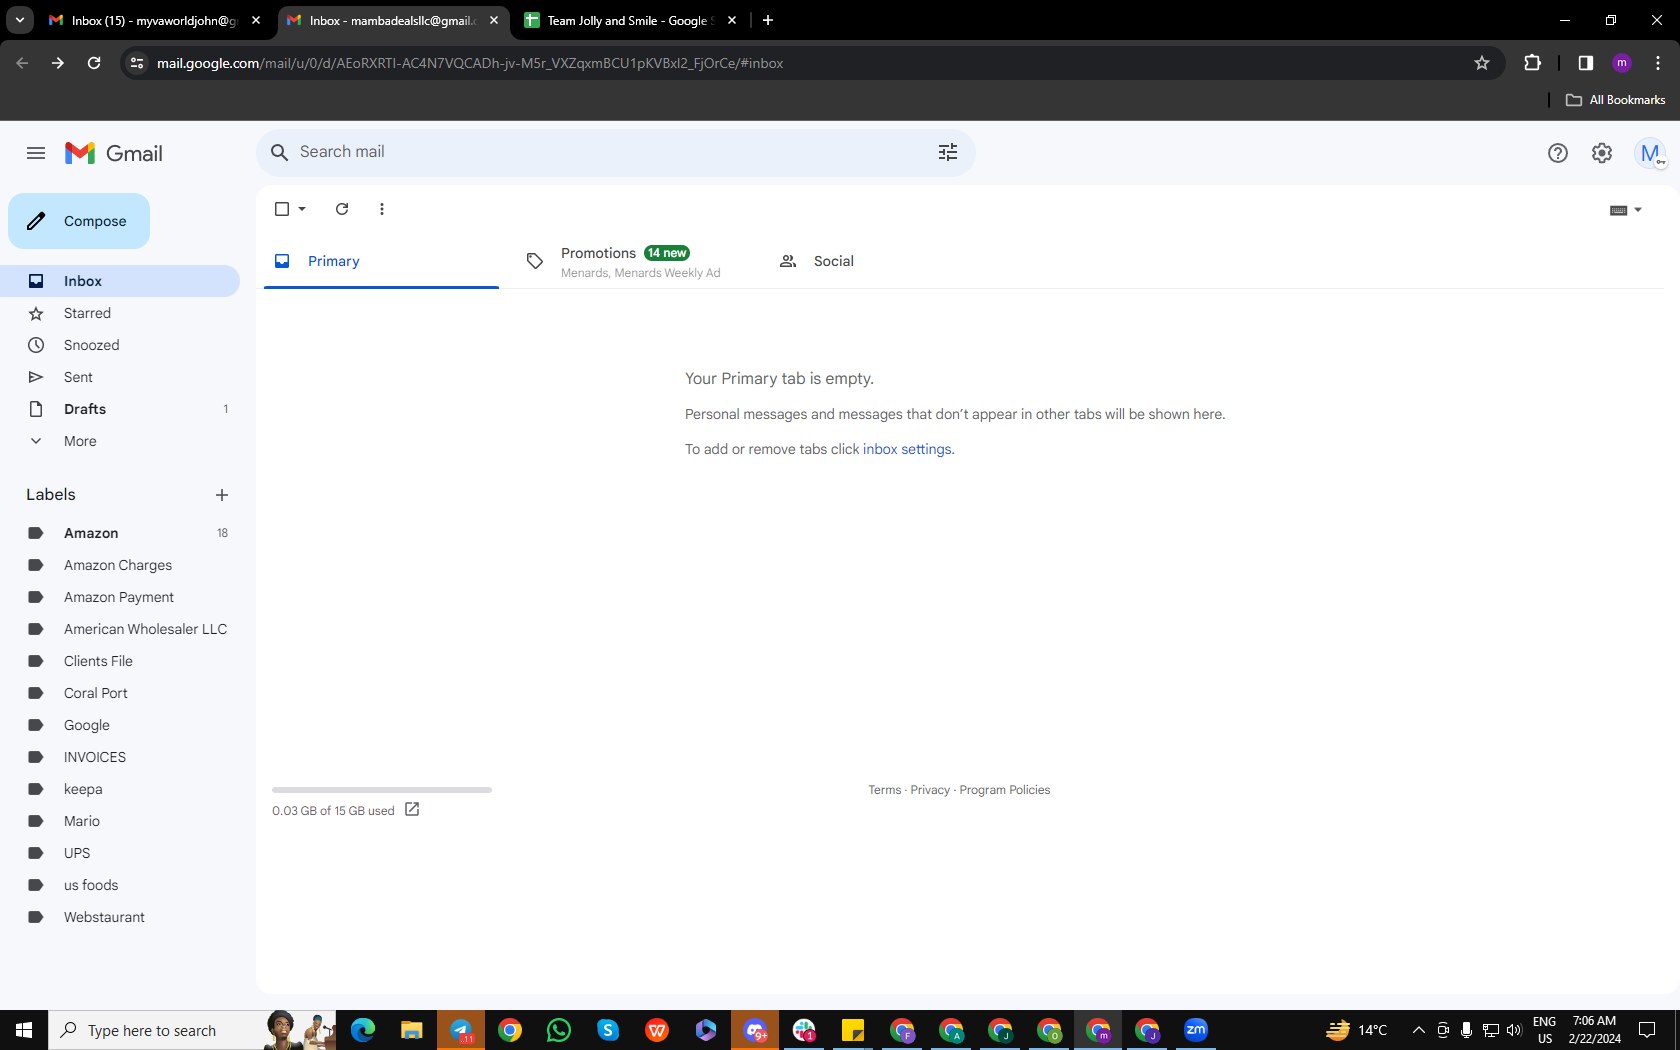This screenshot has height=1050, width=1680.
Task: Compose a new email
Action: [79, 221]
